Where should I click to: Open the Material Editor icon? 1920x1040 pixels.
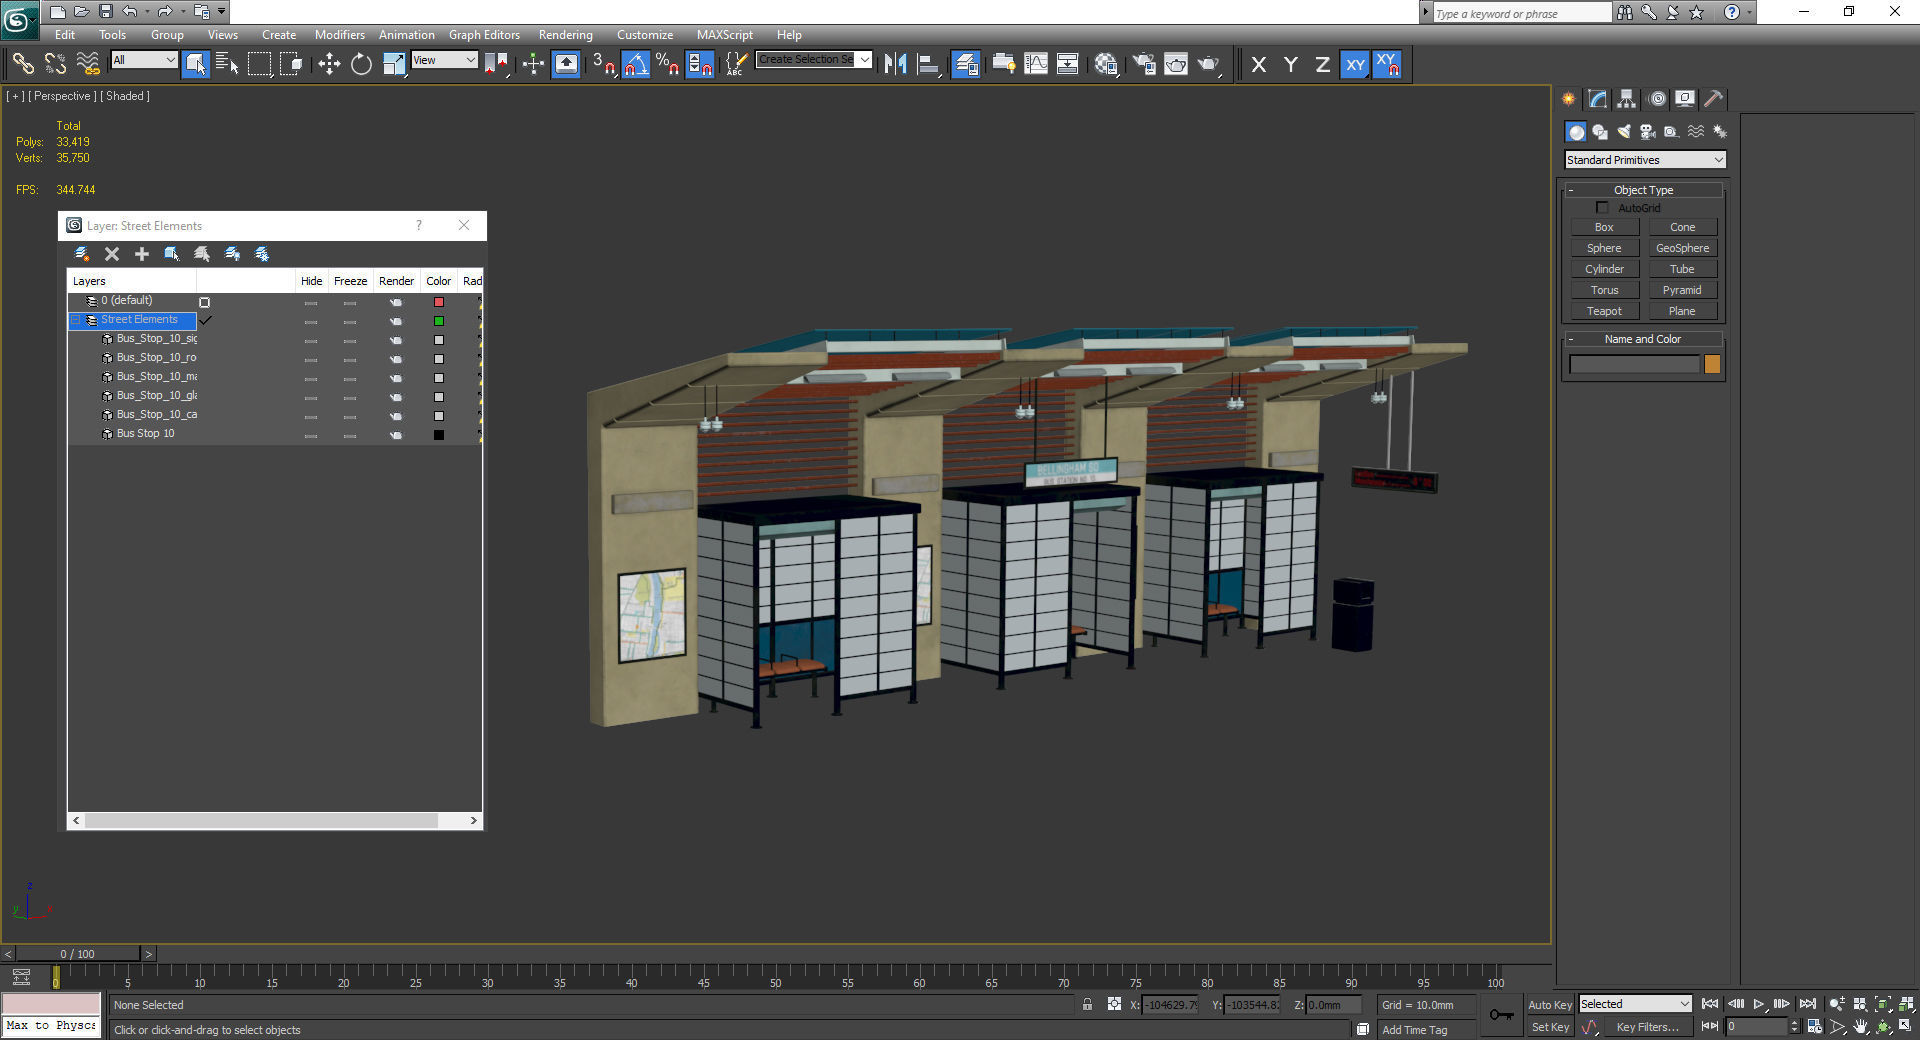point(1106,64)
